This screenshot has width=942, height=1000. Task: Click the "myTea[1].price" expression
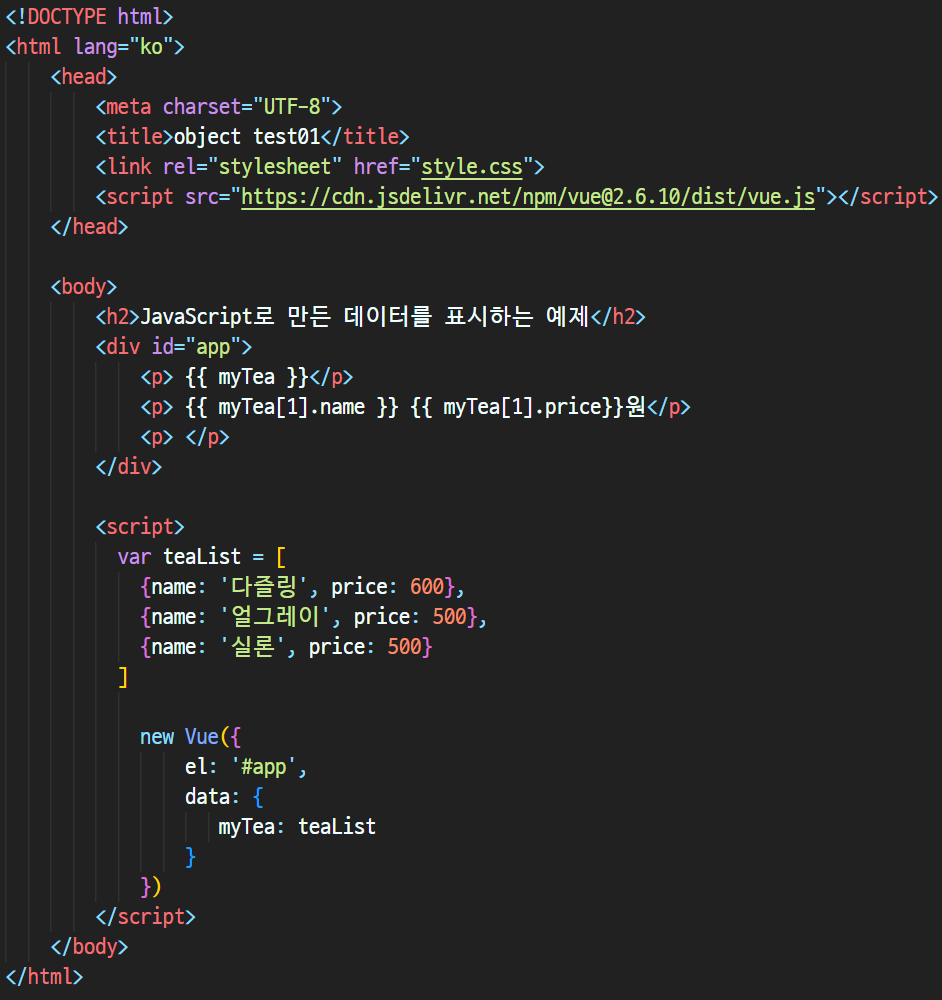(x=522, y=407)
